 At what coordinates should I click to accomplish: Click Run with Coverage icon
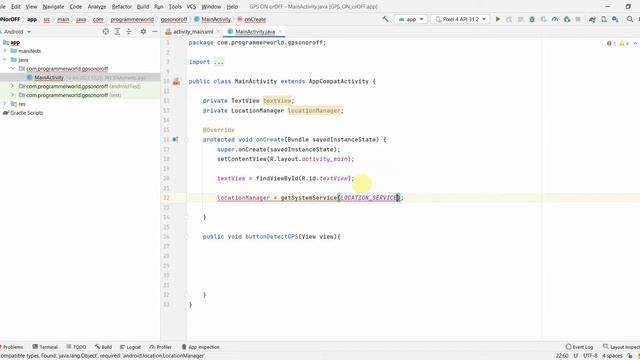coord(543,19)
